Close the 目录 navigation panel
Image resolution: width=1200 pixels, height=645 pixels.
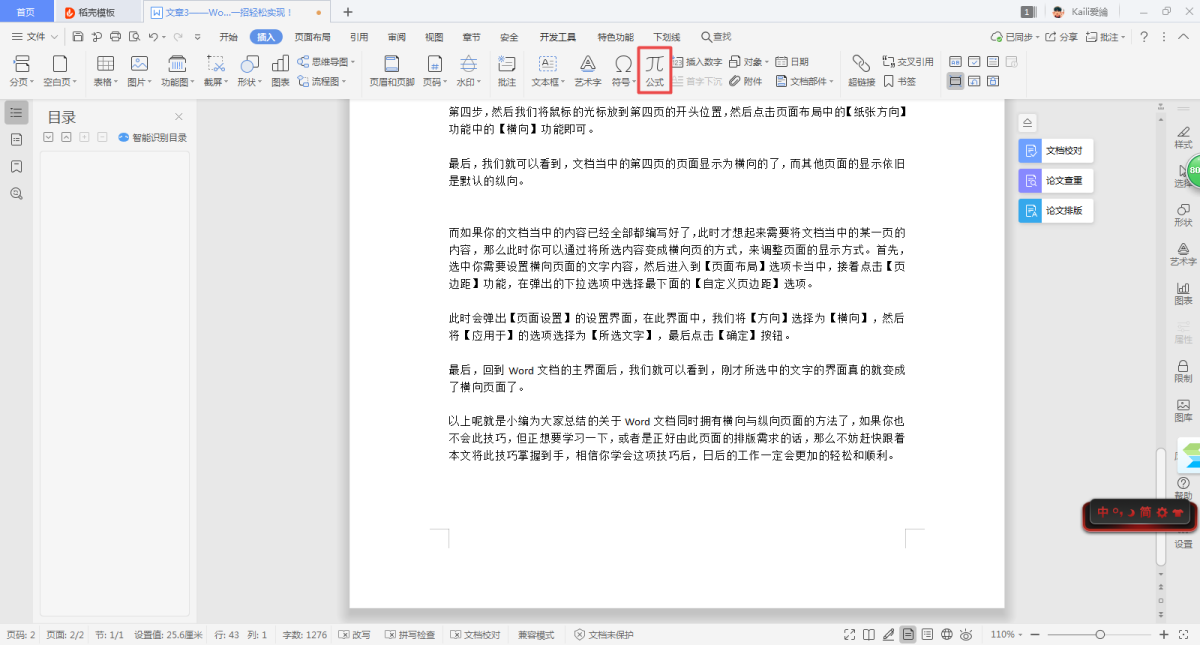(179, 117)
